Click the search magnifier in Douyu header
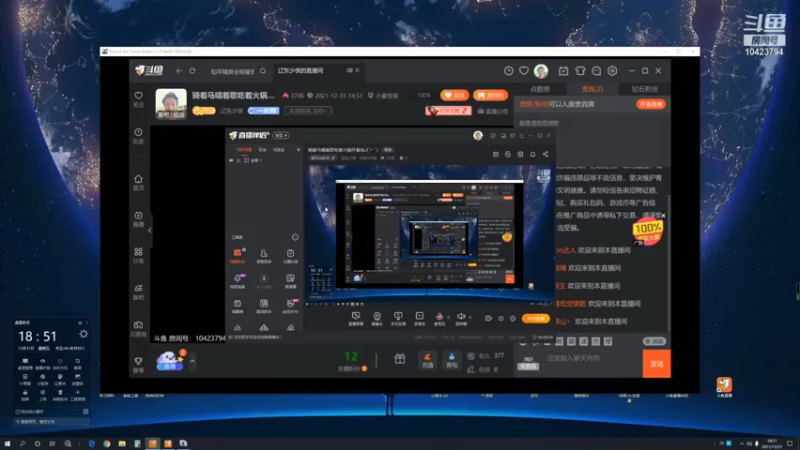 point(263,71)
